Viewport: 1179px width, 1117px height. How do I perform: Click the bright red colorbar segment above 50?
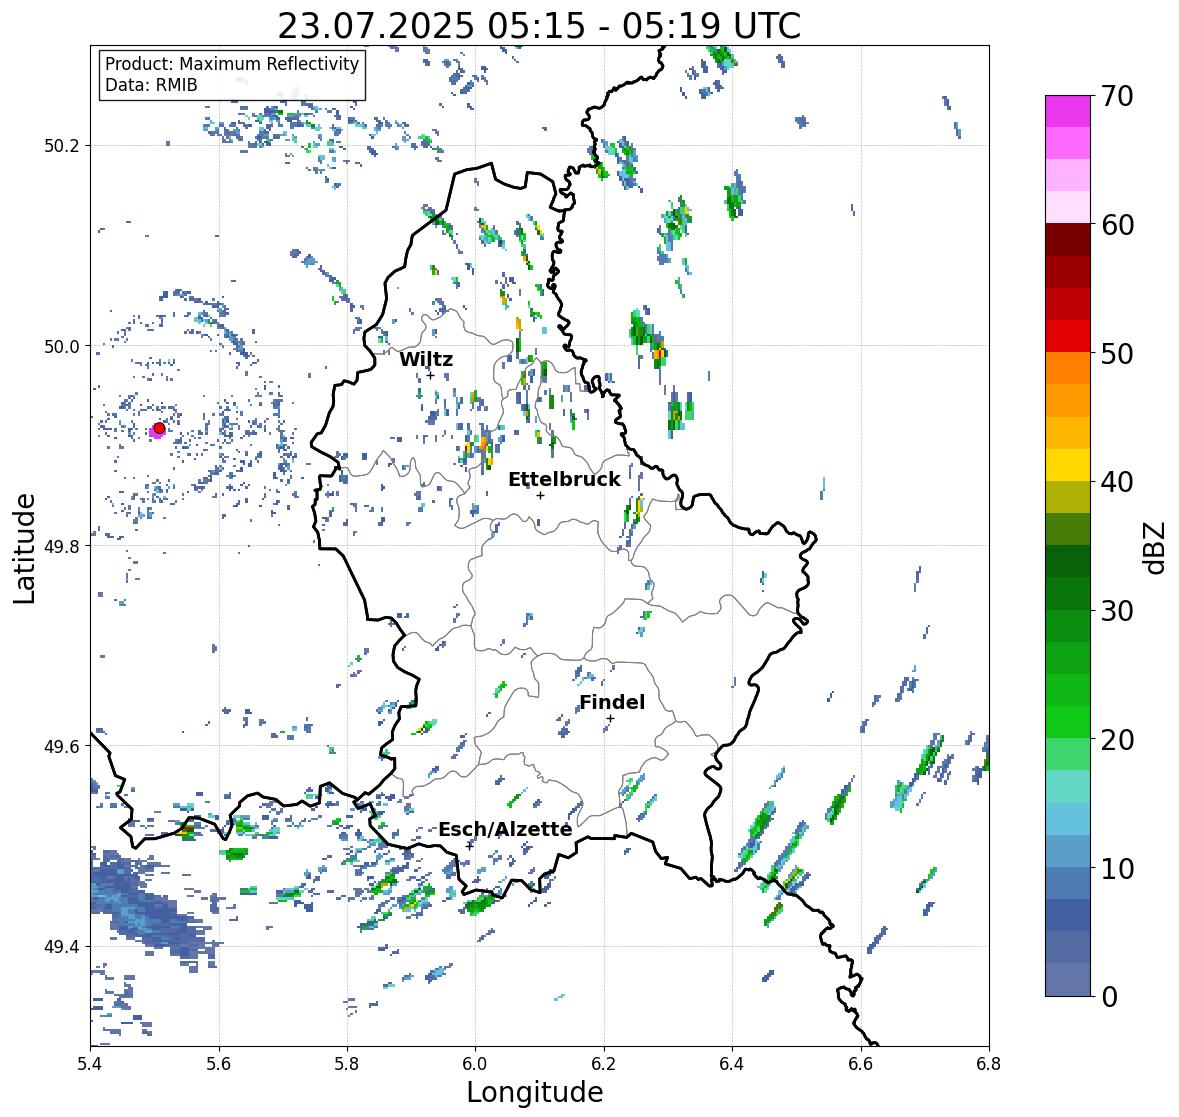(1068, 336)
